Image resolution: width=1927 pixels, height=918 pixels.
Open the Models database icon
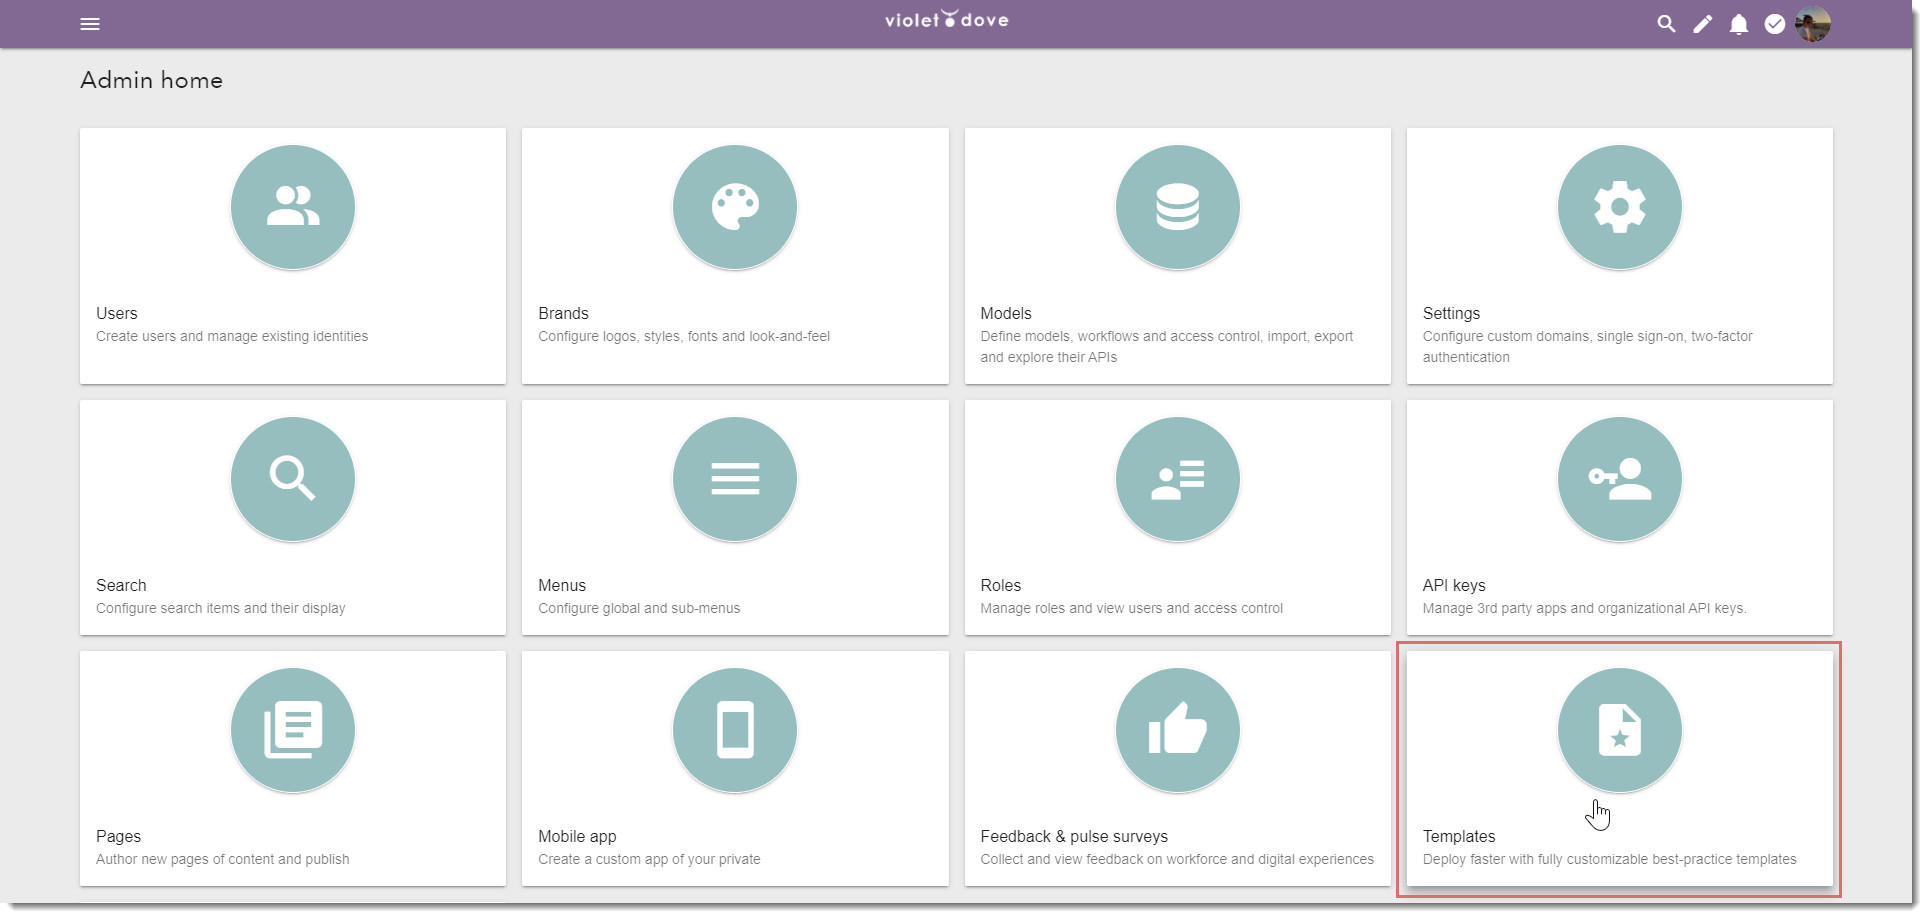[x=1178, y=207]
